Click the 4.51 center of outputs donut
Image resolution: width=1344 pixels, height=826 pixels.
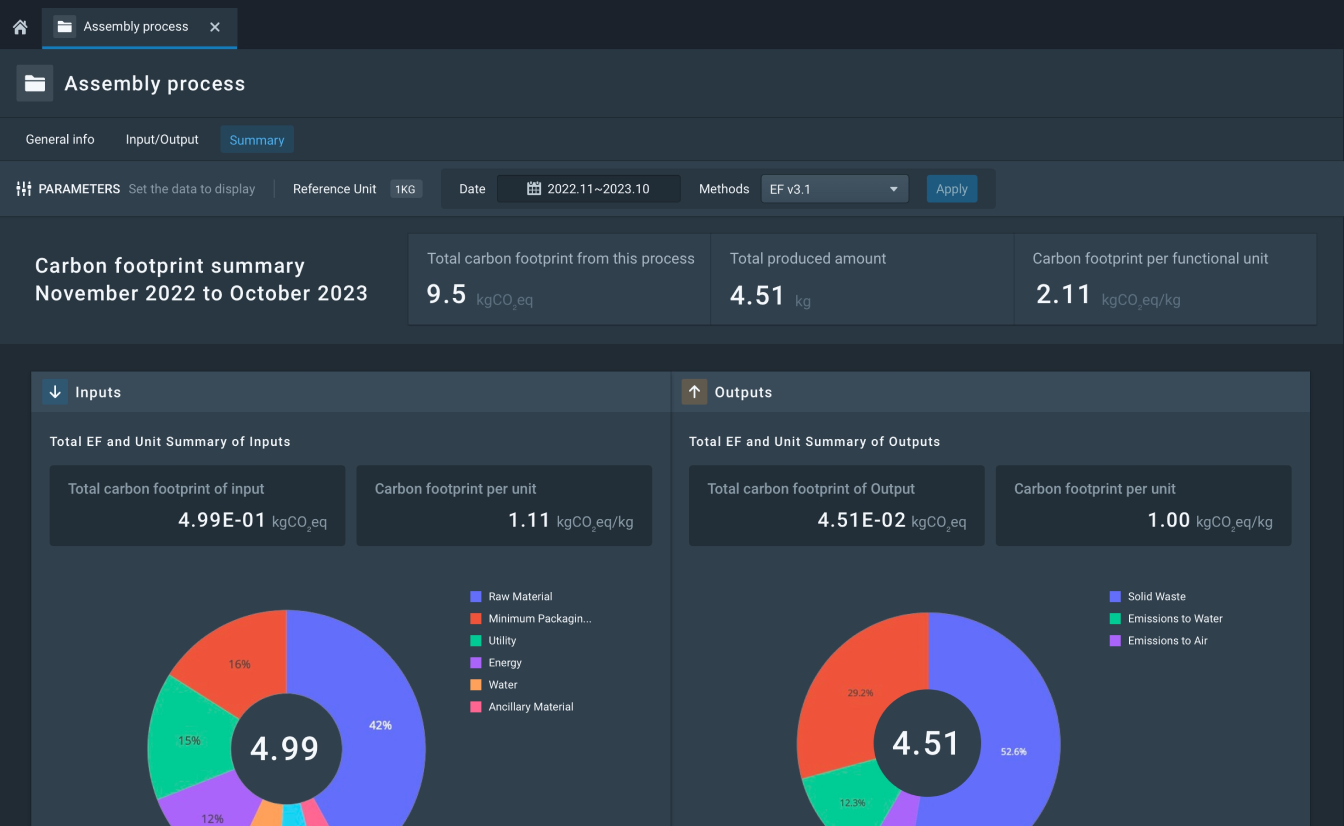coord(926,743)
